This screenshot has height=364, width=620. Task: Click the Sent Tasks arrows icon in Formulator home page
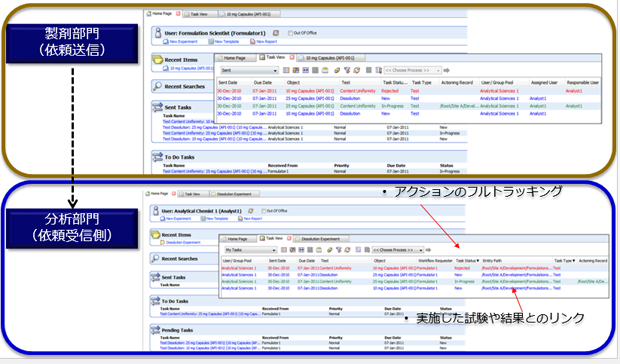tap(158, 107)
